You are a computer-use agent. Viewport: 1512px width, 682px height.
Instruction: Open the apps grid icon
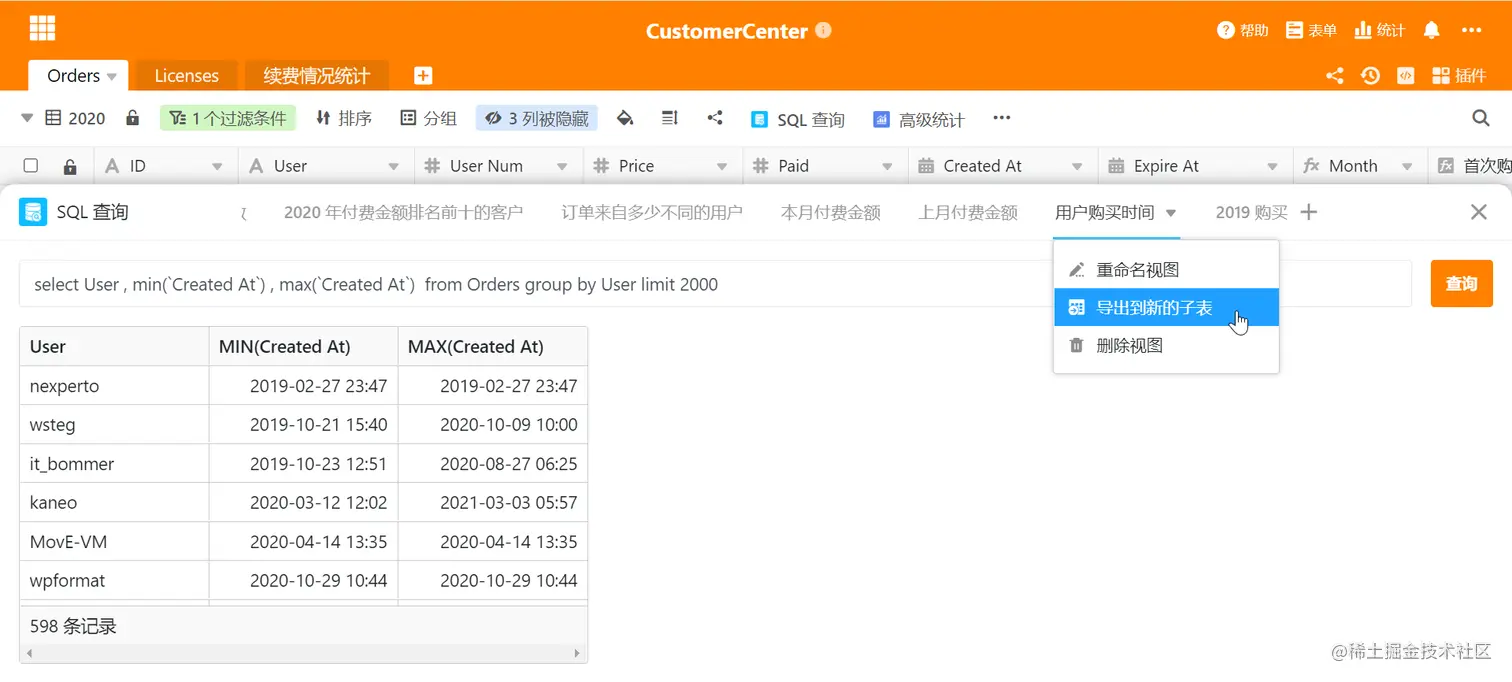pos(42,28)
